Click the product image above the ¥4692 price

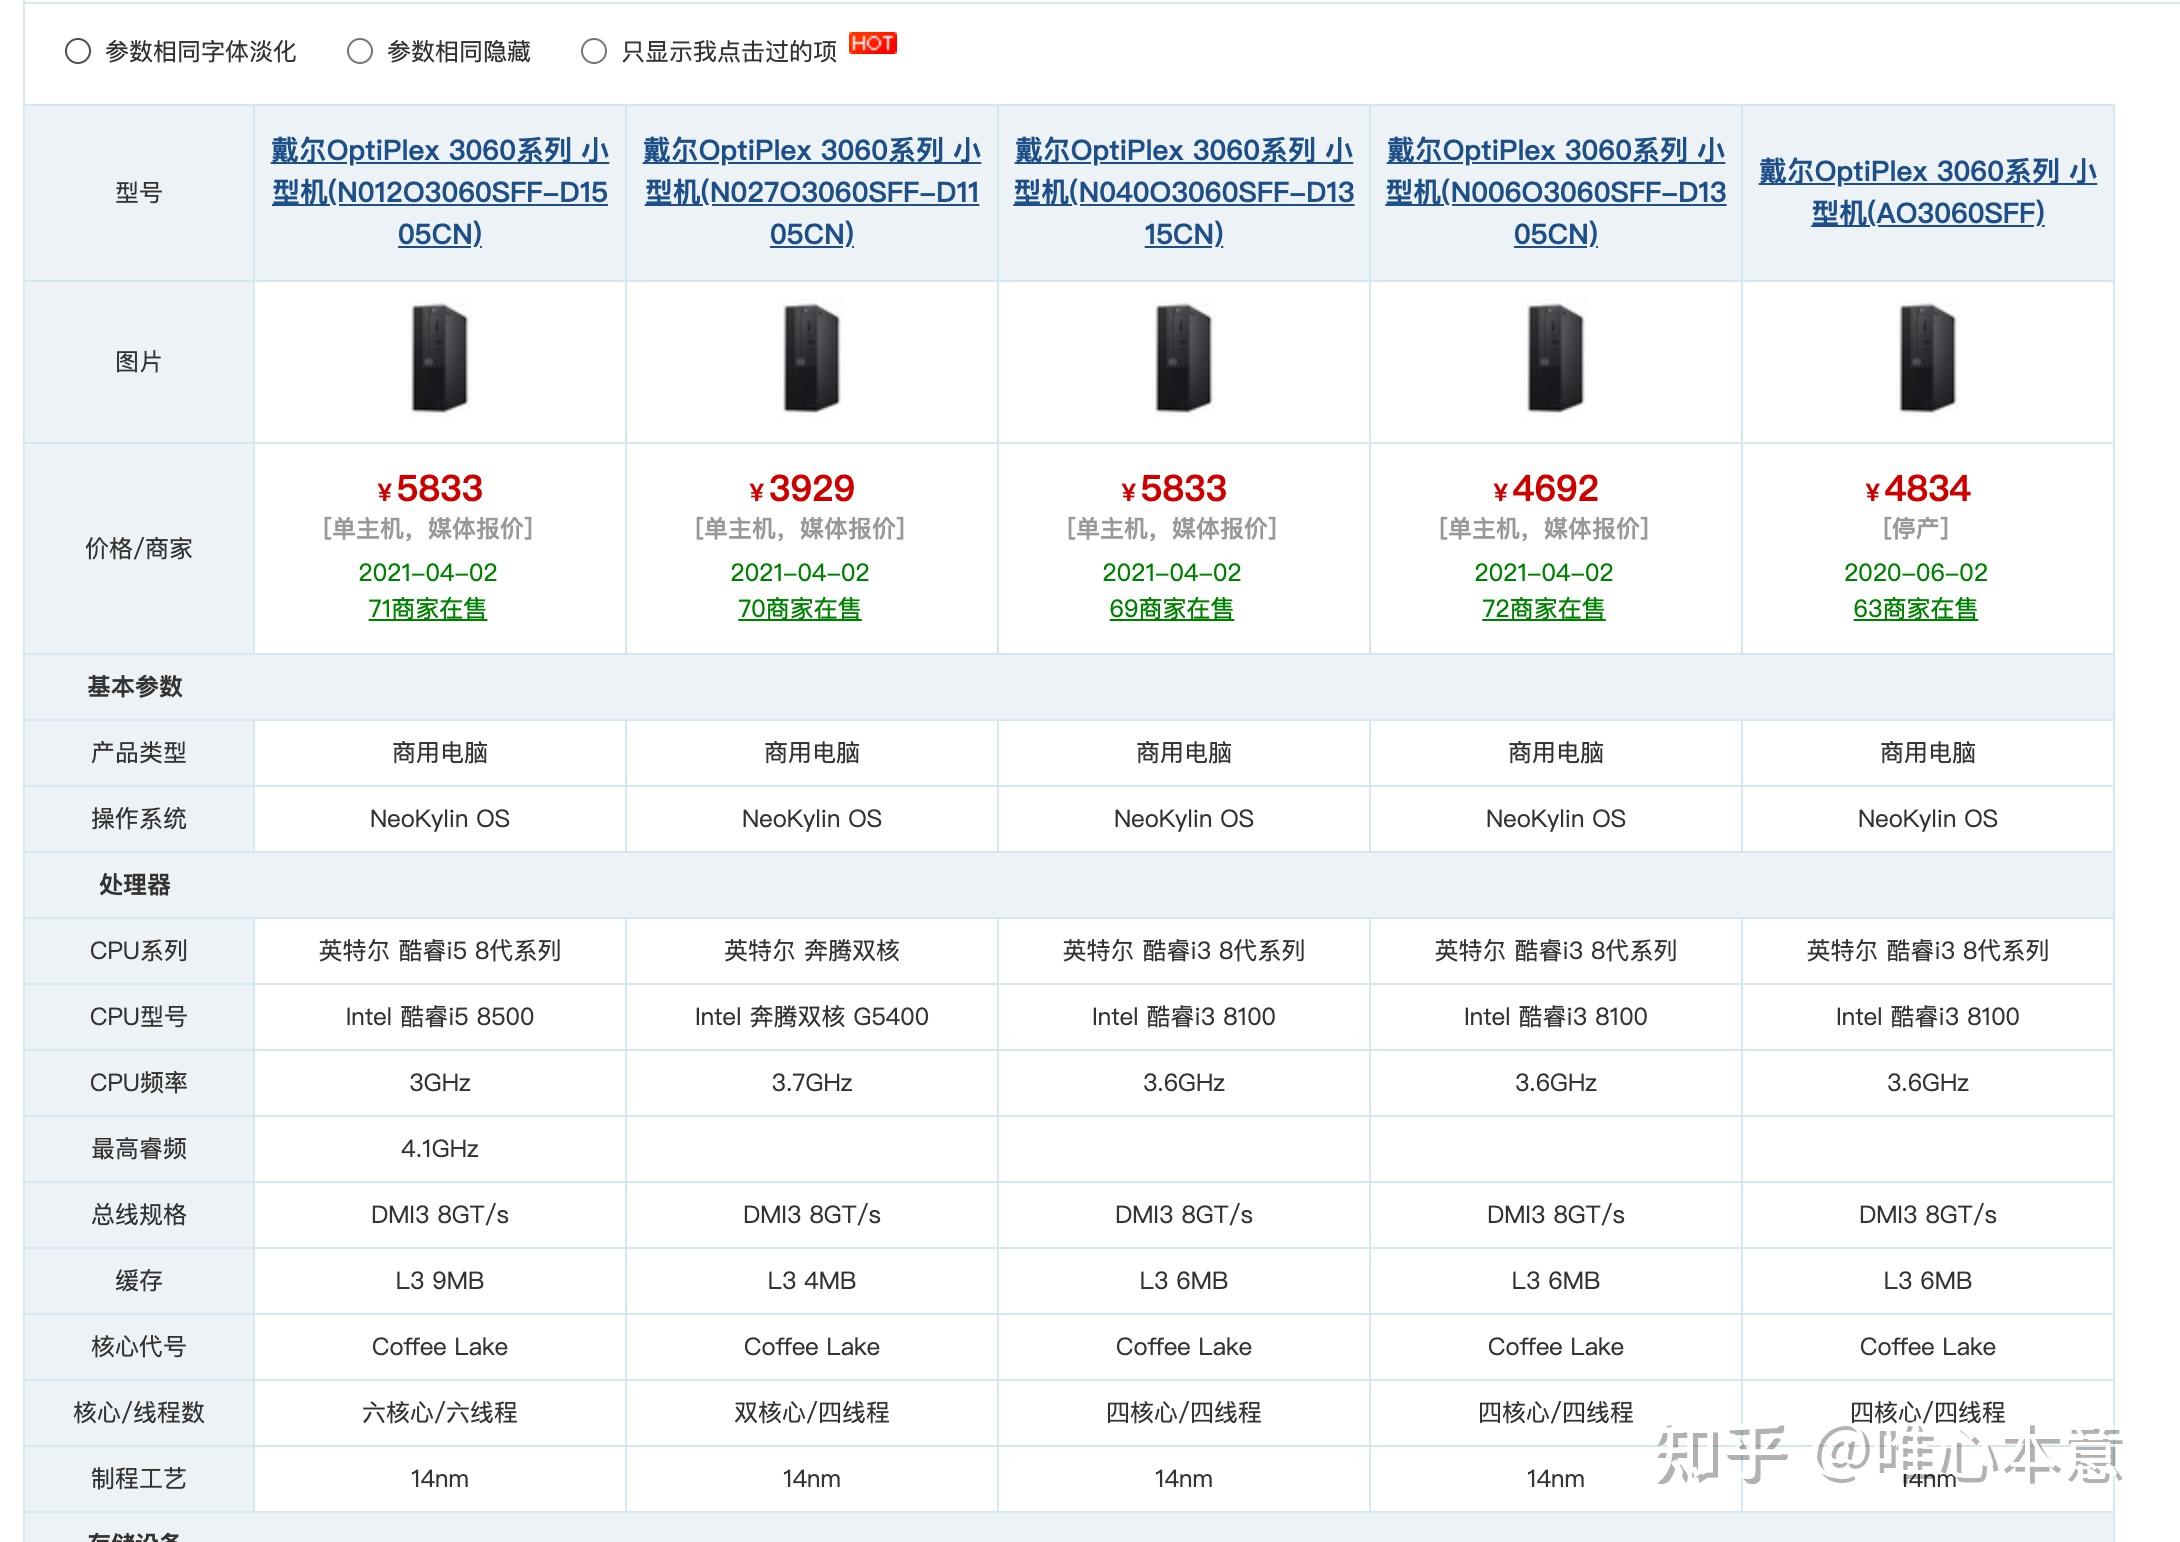coord(1556,359)
